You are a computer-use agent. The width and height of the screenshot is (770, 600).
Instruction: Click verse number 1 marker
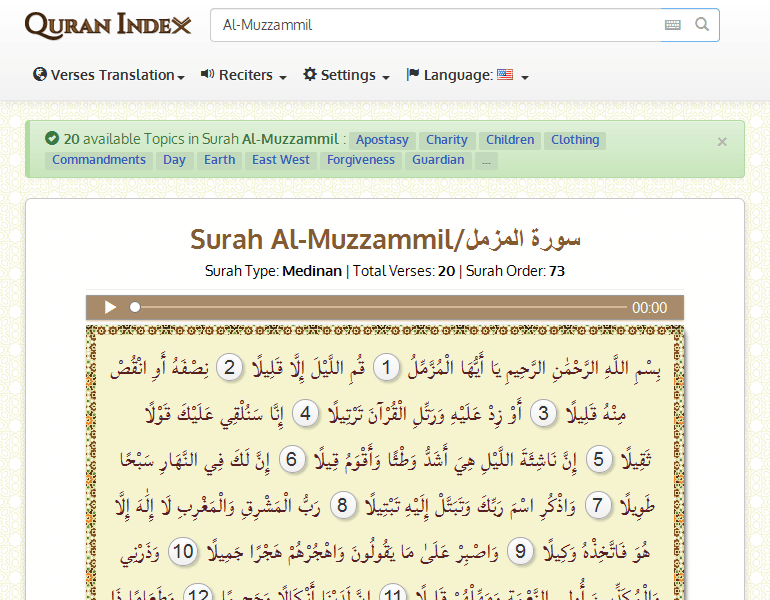(x=388, y=369)
